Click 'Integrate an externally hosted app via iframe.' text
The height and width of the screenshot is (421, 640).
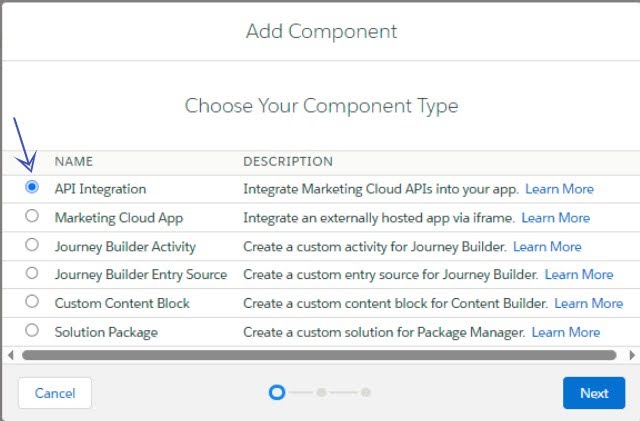click(x=379, y=218)
